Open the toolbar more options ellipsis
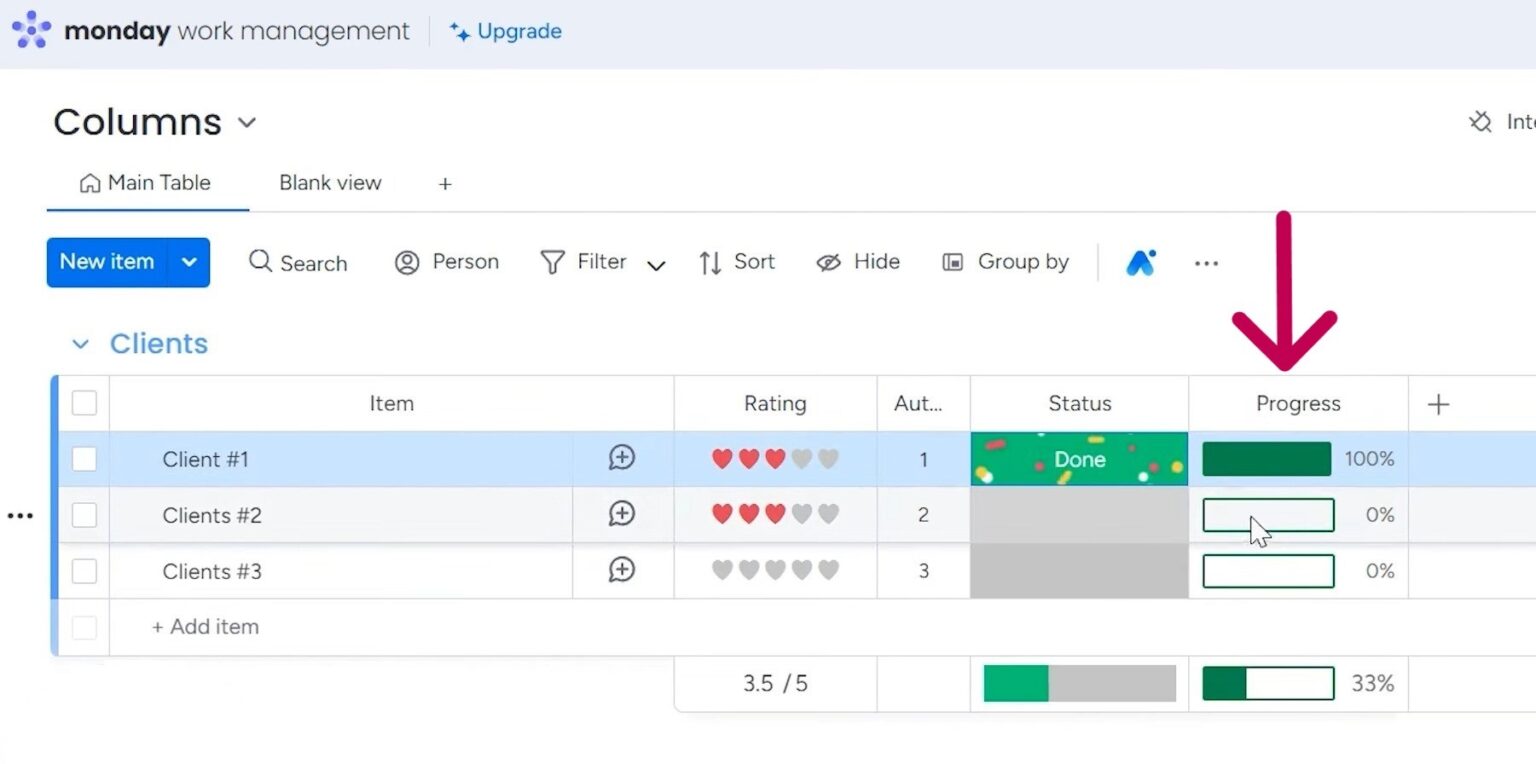Viewport: 1536px width, 764px height. pos(1206,263)
